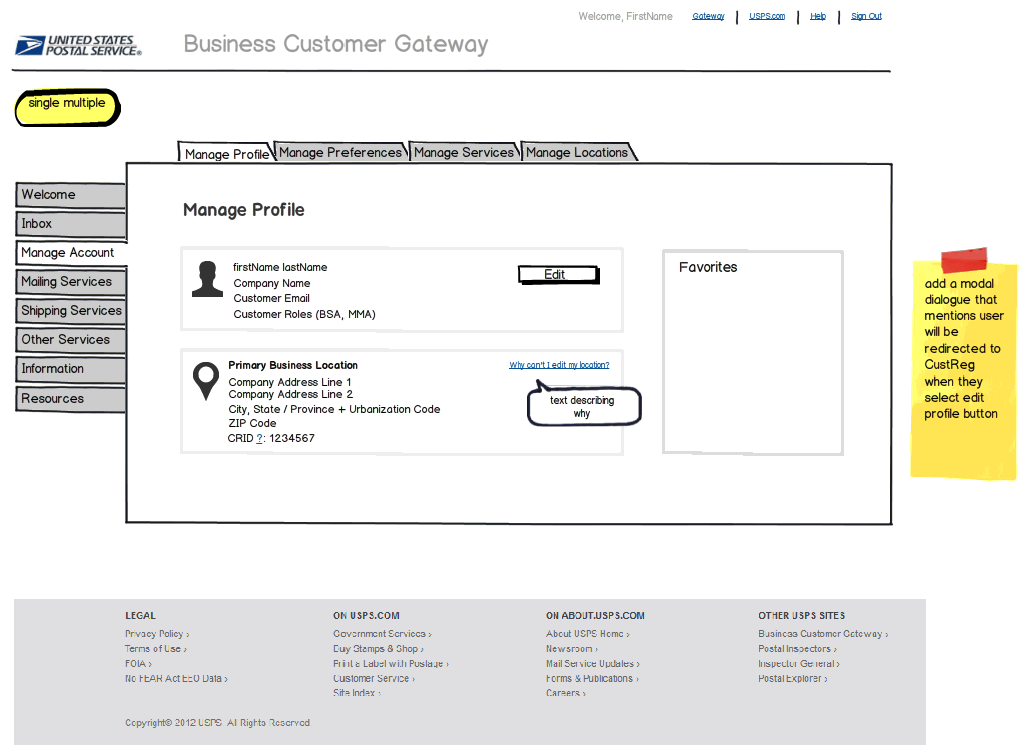The height and width of the screenshot is (753, 1028).
Task: Open Customer Service footer link
Action: coord(373,679)
